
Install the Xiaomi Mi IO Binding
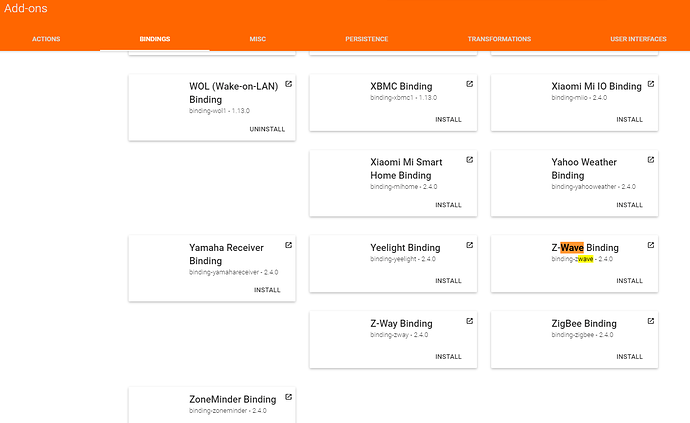click(x=629, y=119)
